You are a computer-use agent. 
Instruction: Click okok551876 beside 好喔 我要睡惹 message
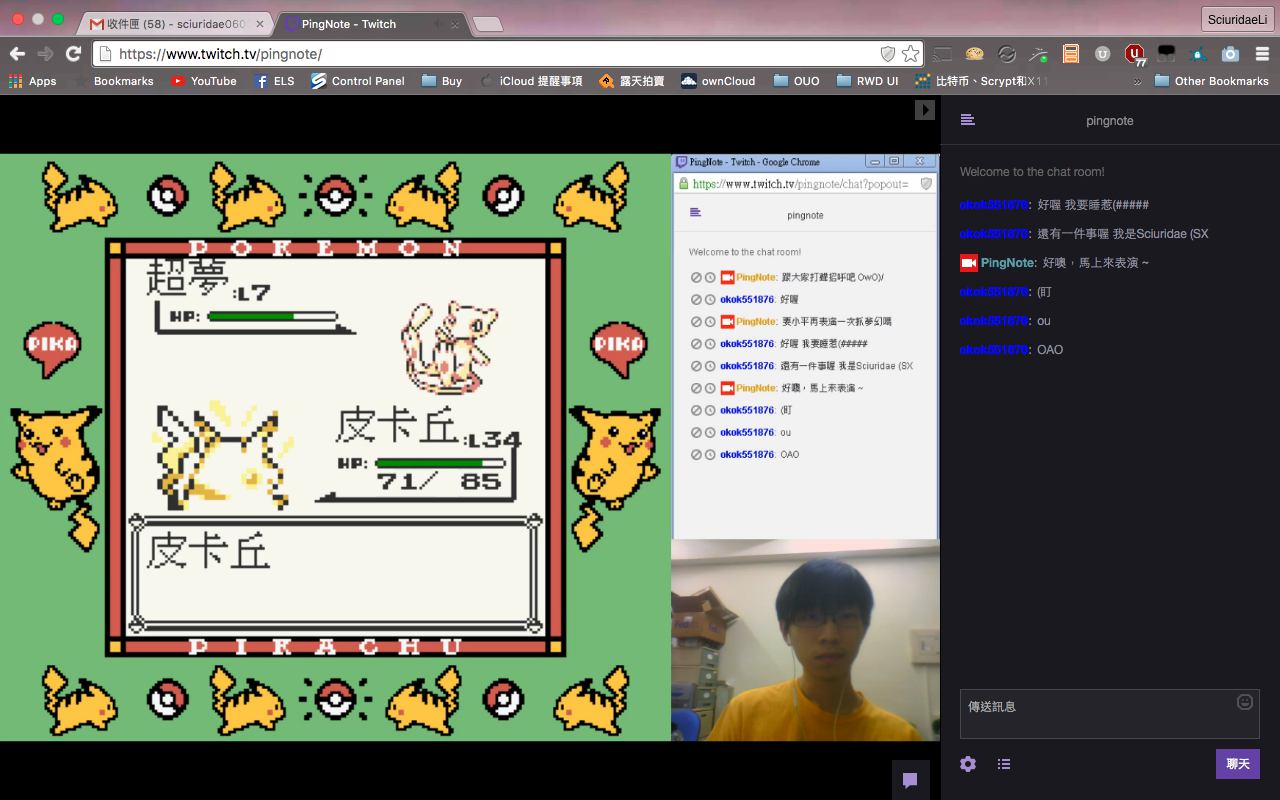993,205
